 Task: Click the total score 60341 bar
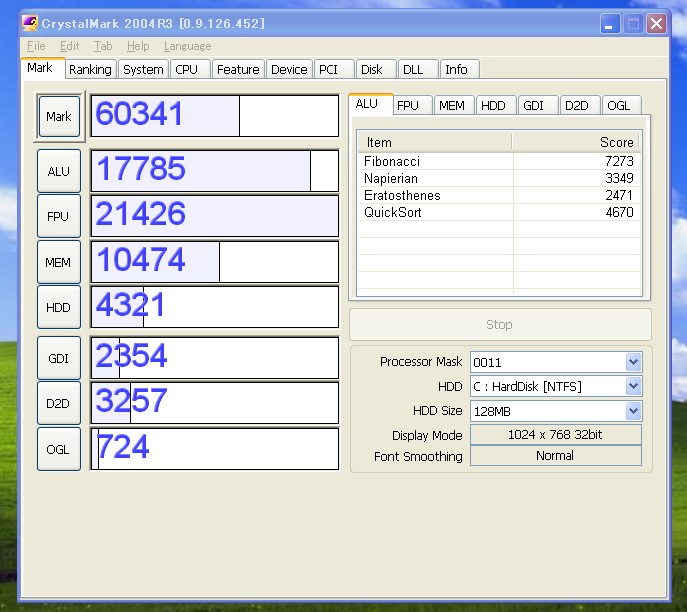tap(215, 116)
